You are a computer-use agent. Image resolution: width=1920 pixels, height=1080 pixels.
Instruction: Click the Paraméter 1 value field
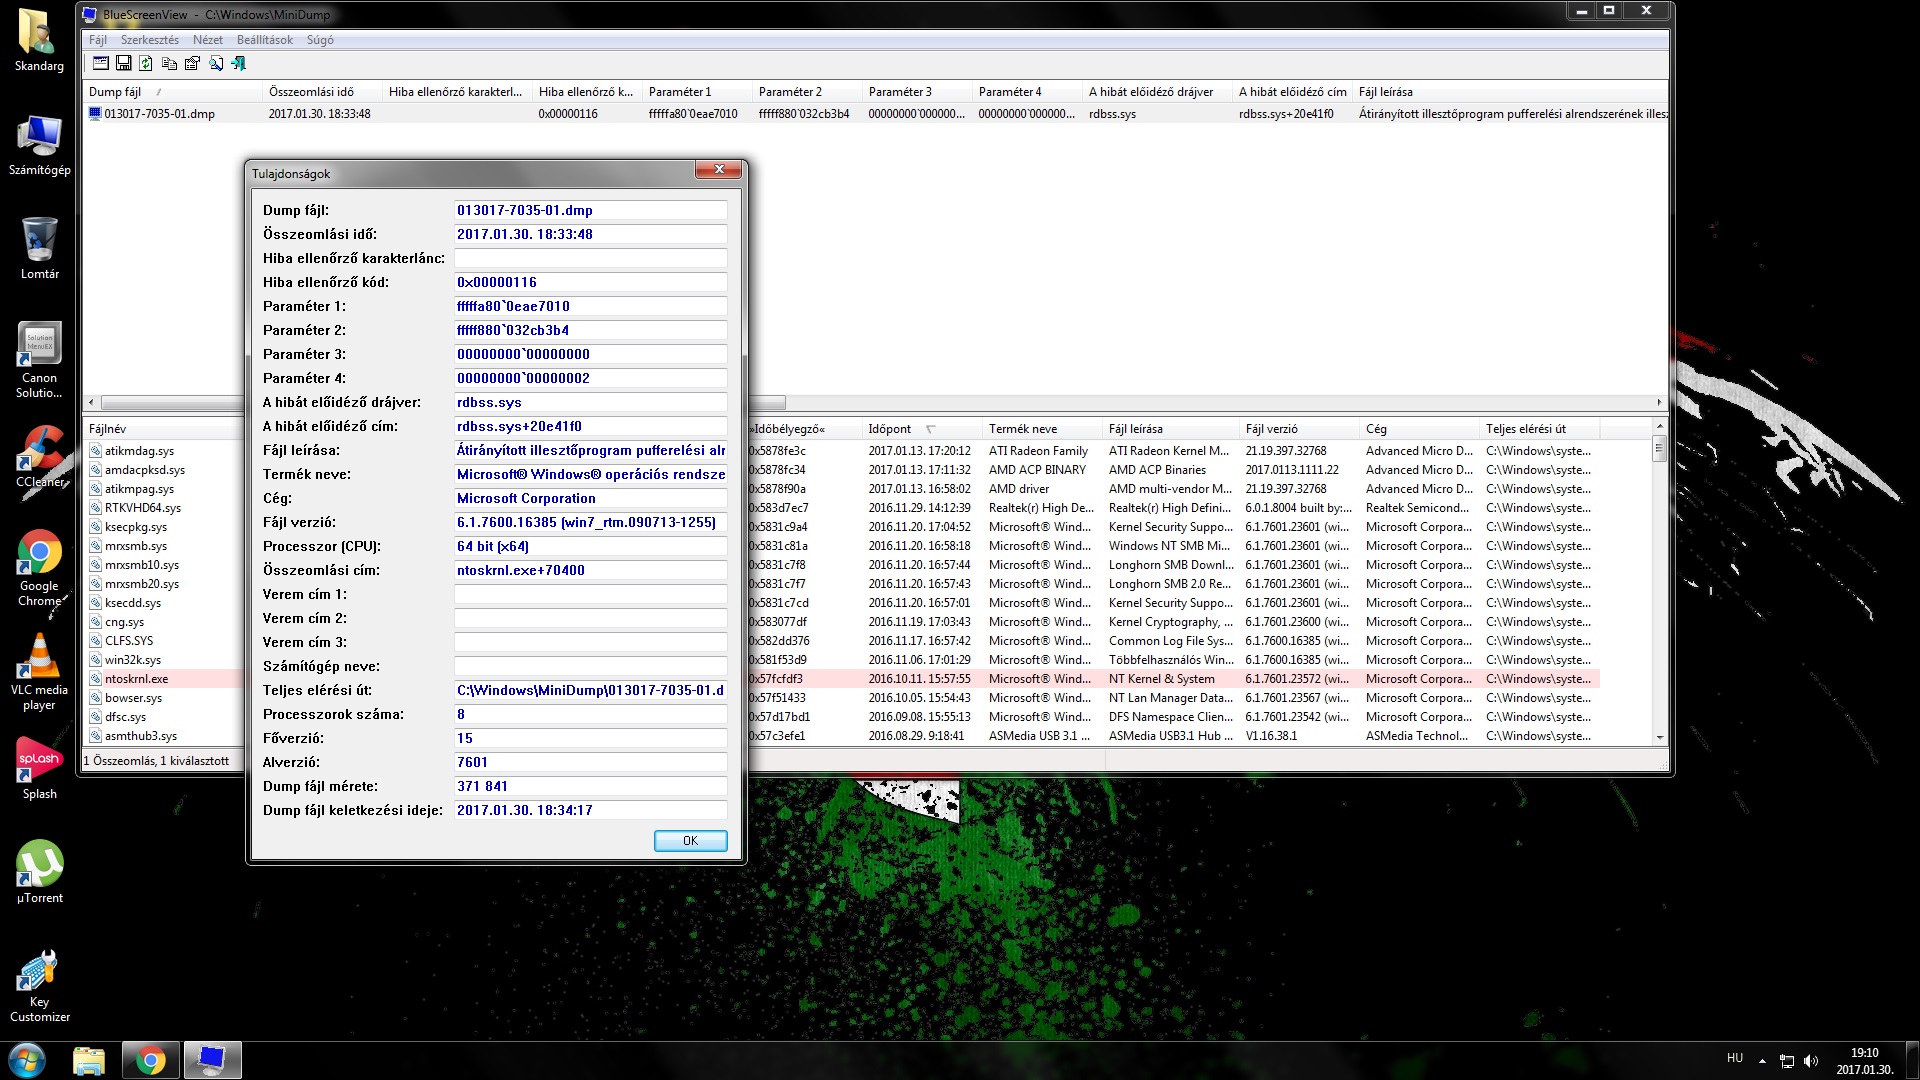click(x=590, y=306)
